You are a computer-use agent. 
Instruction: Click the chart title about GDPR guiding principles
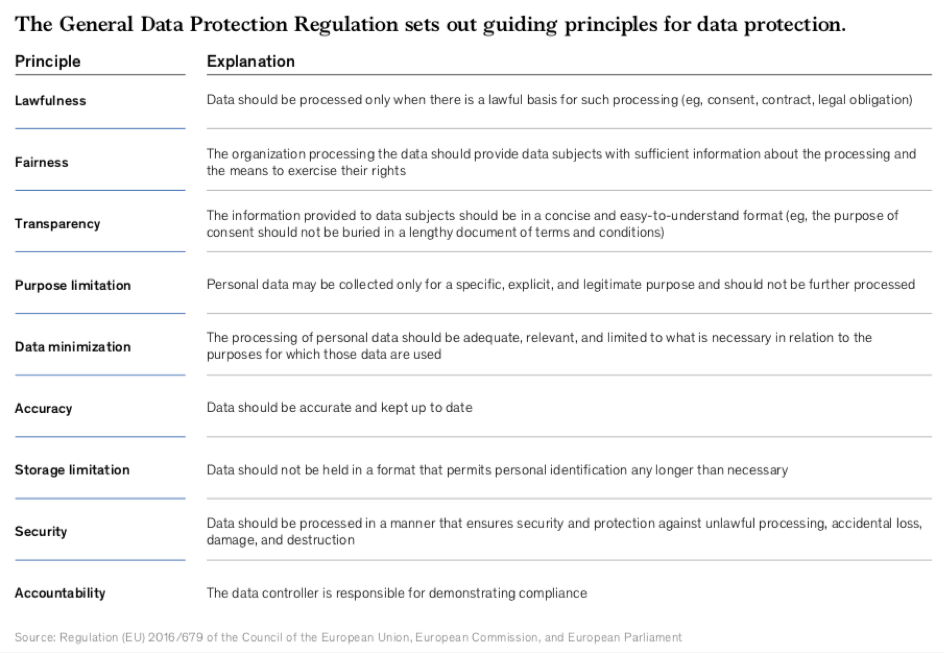(430, 25)
